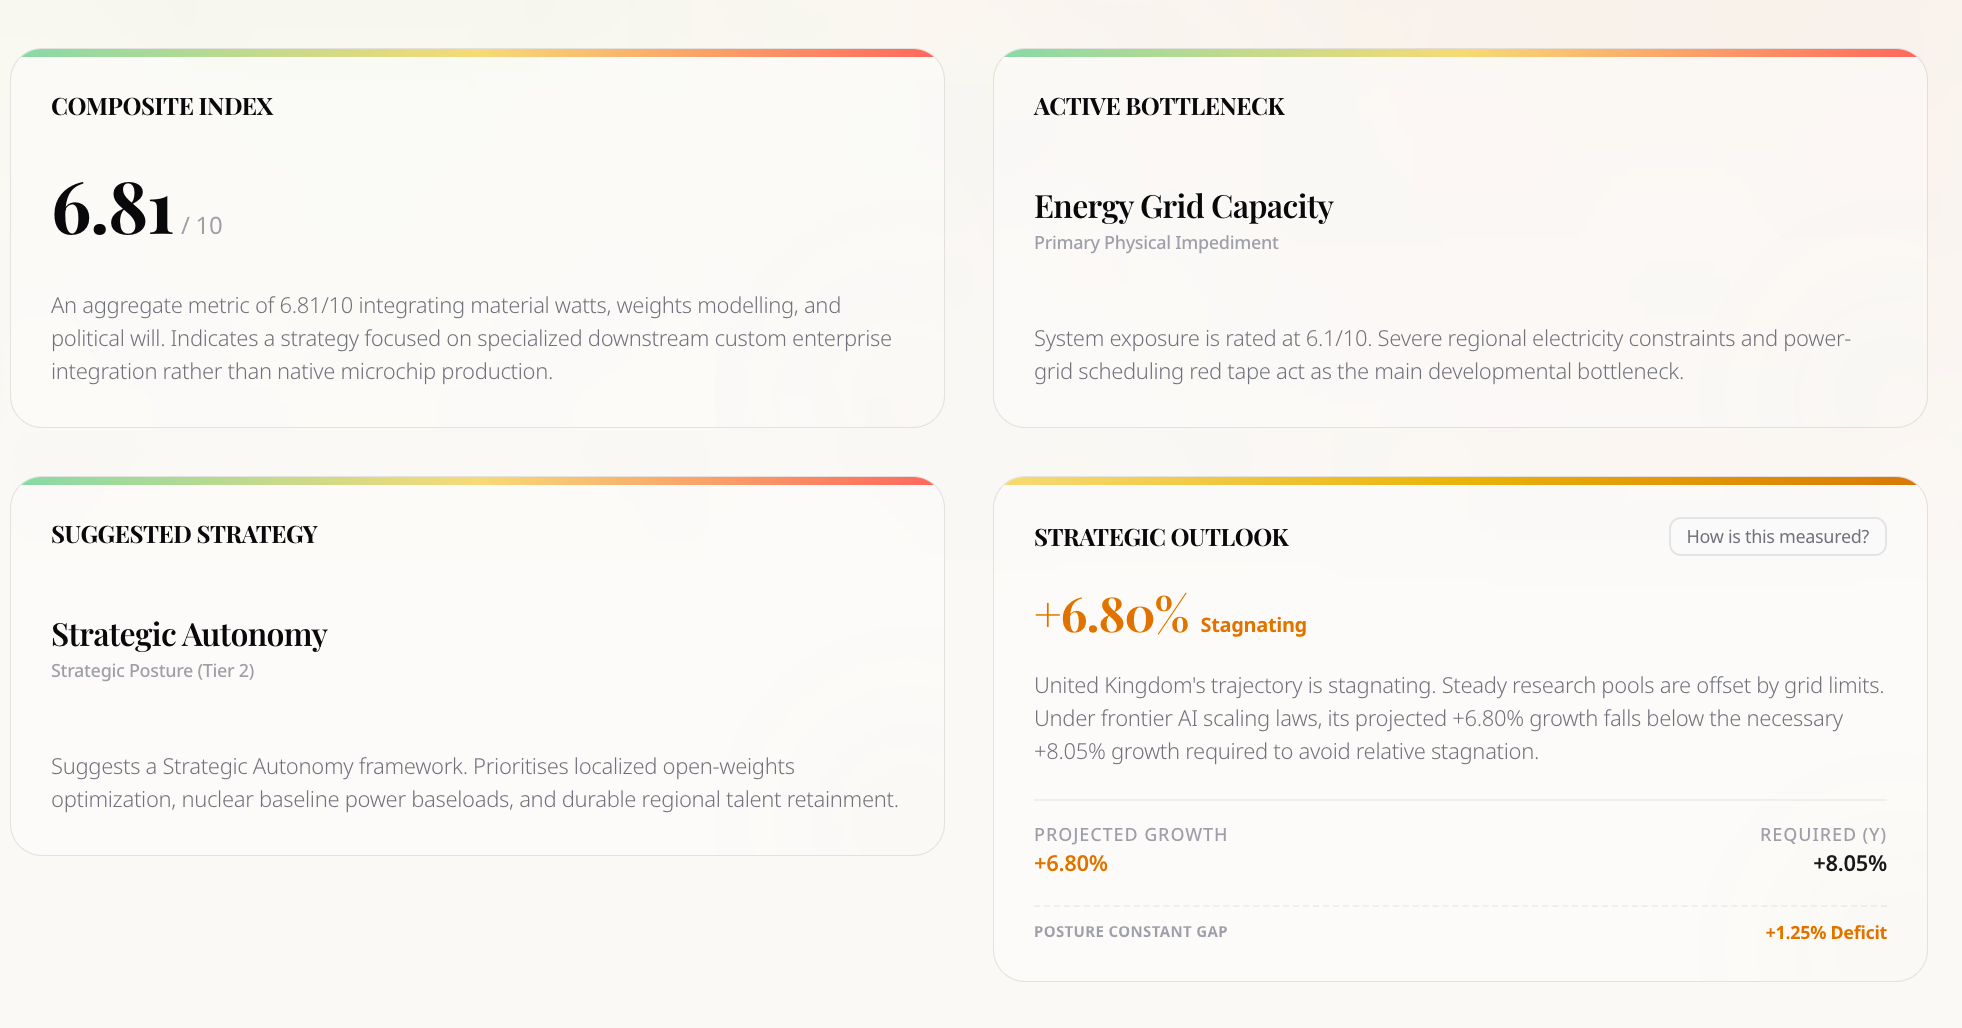The image size is (1962, 1028).
Task: Select the Composite Index heading
Action: point(162,107)
